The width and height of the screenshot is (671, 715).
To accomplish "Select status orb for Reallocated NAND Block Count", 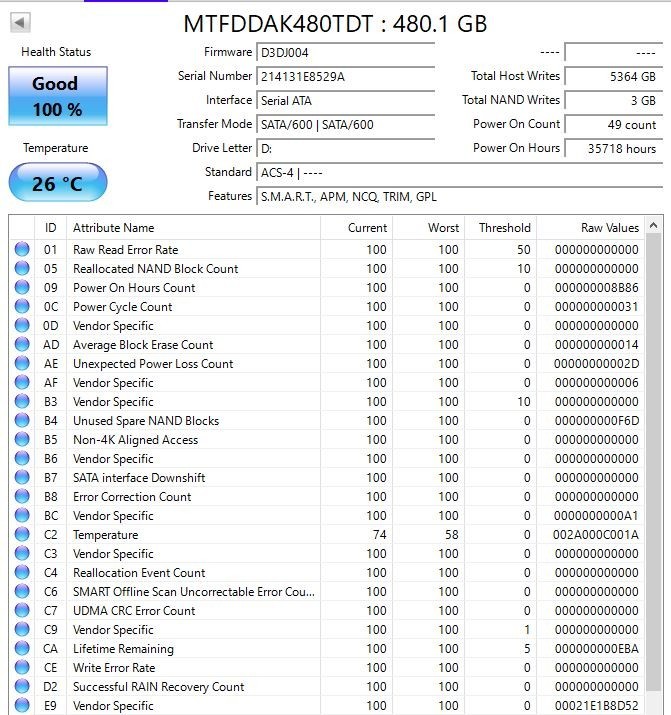I will (x=22, y=269).
